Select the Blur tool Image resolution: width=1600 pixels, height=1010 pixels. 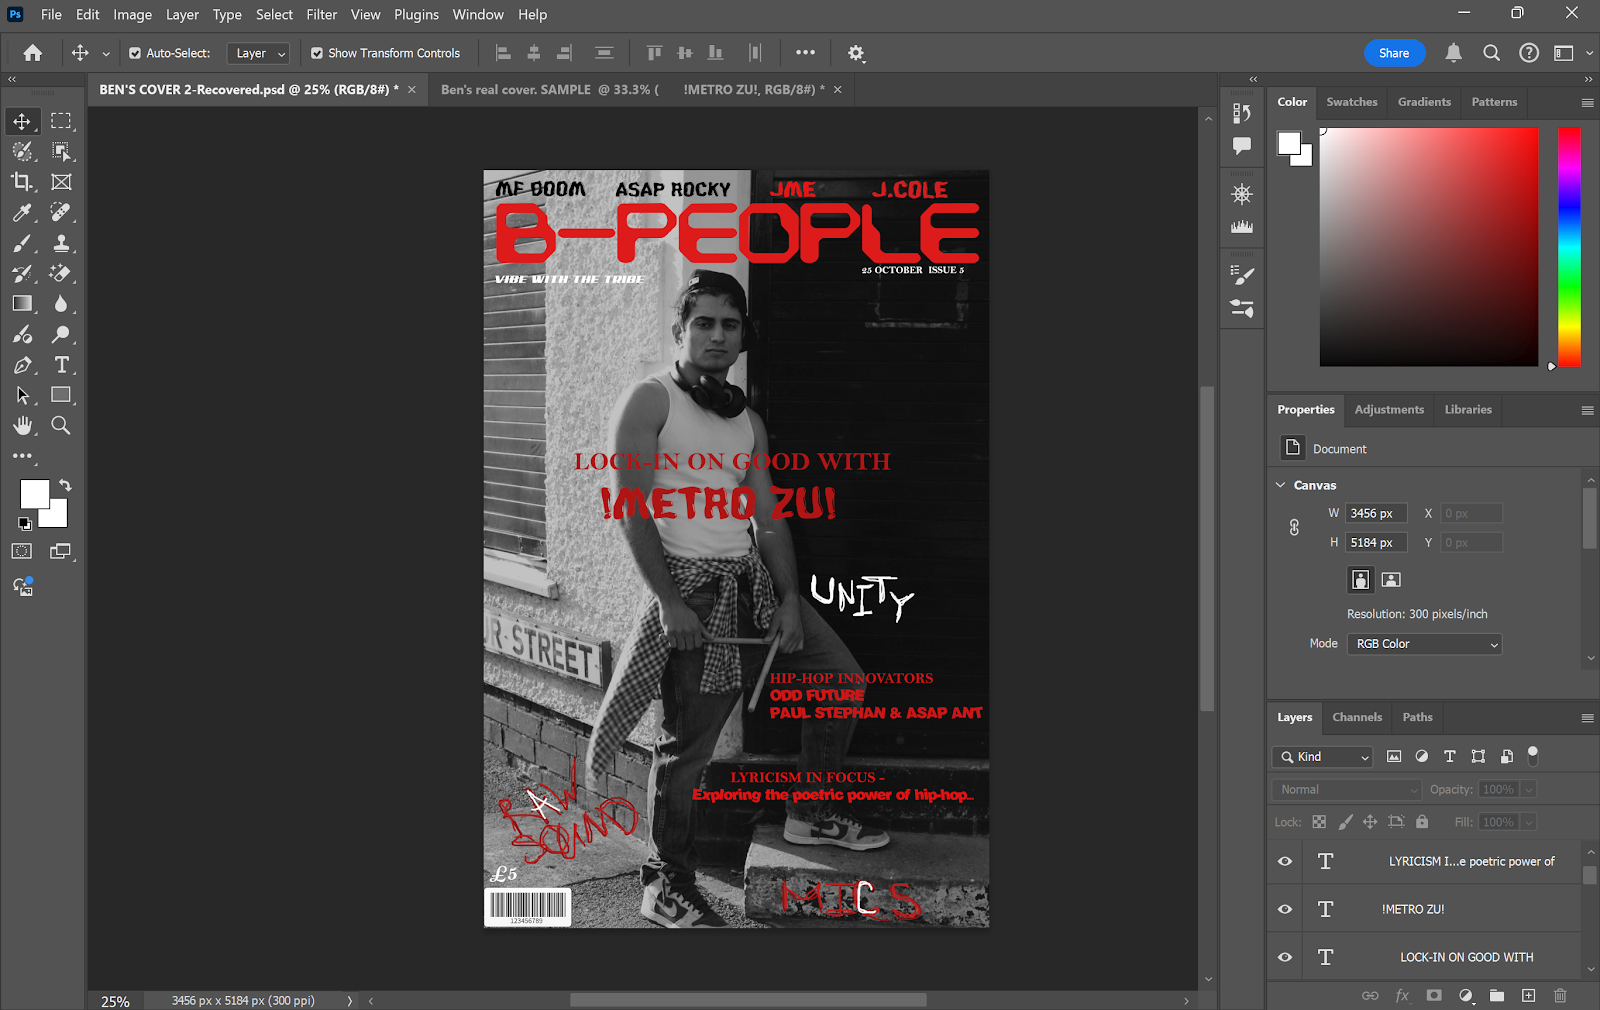[61, 304]
